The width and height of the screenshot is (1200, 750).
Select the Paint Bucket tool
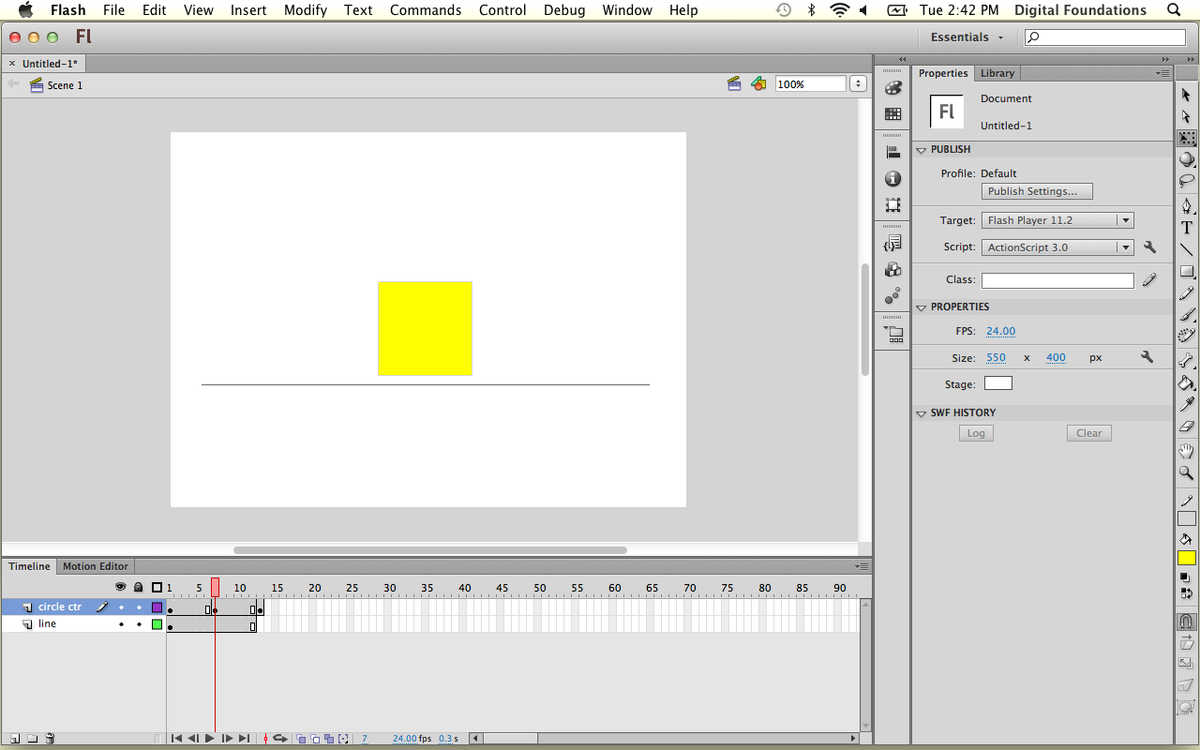coord(1186,383)
